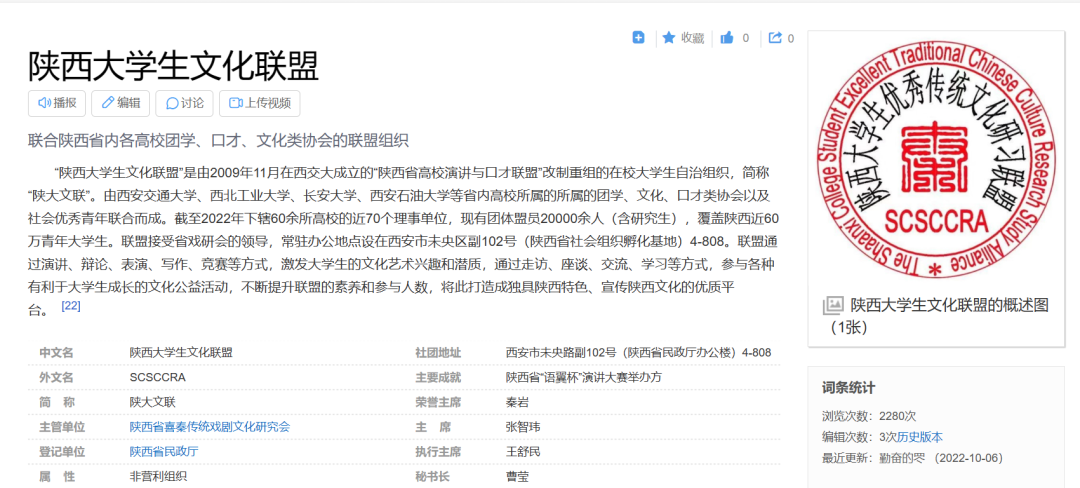Click the 主要成就 value 语翼杯 text

584,377
